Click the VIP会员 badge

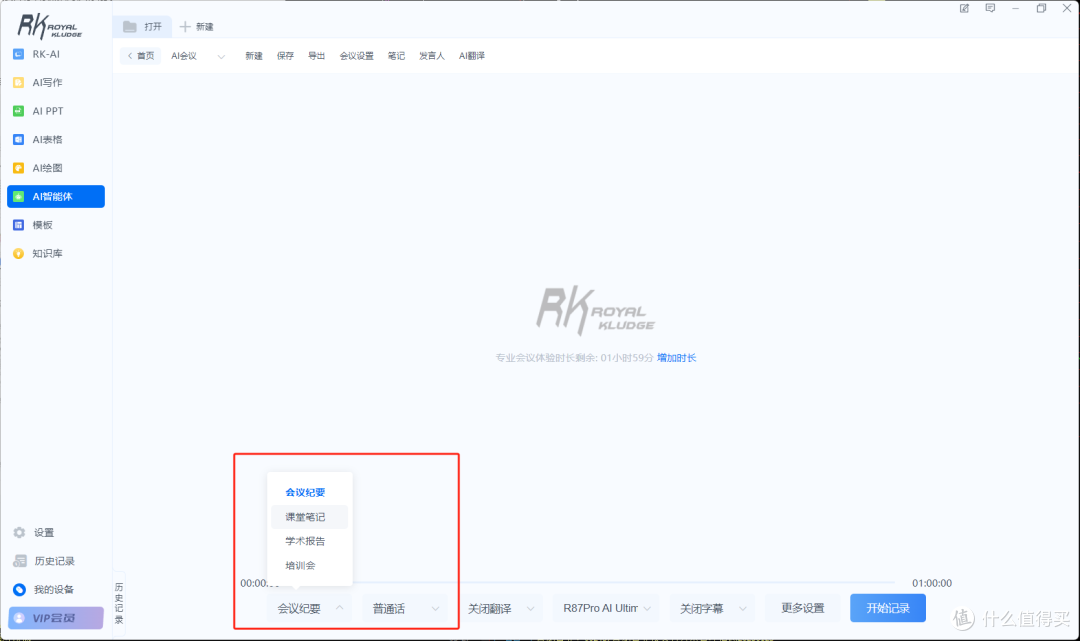56,618
